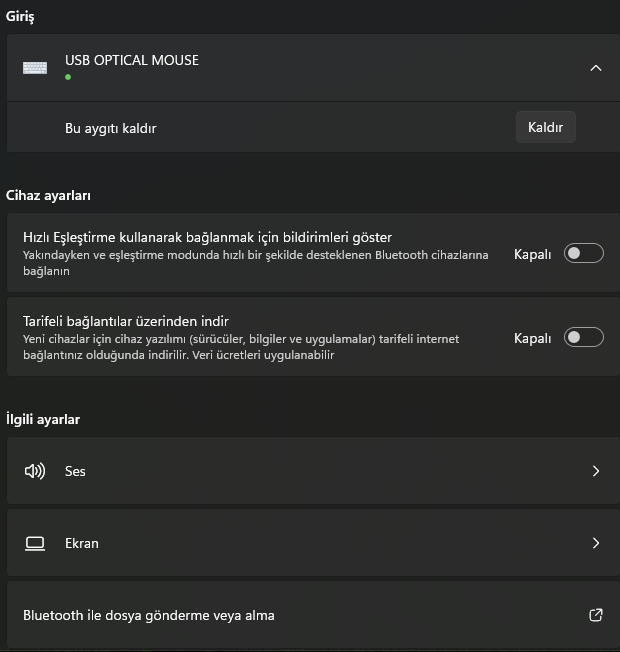Click the Tarifeli bağlantılar üzerinden indir title
Viewport: 620px width, 652px height.
(x=126, y=322)
